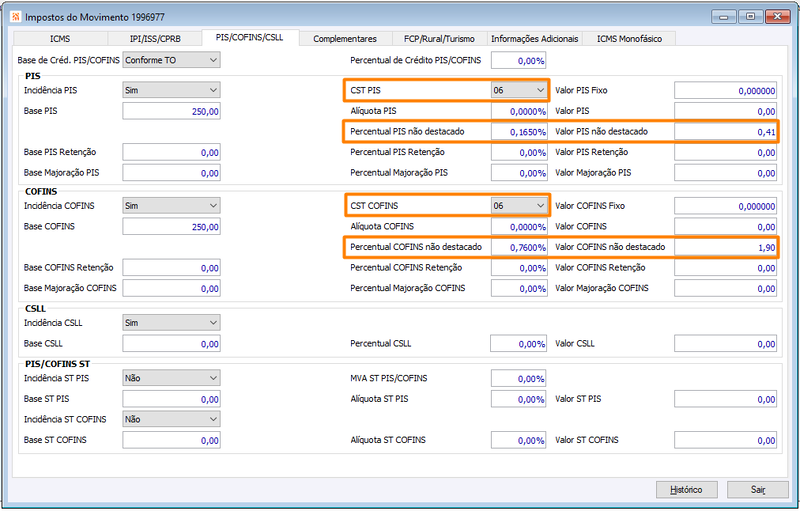Viewport: 800px width, 511px height.
Task: Open the CST COFINS dropdown
Action: click(519, 206)
